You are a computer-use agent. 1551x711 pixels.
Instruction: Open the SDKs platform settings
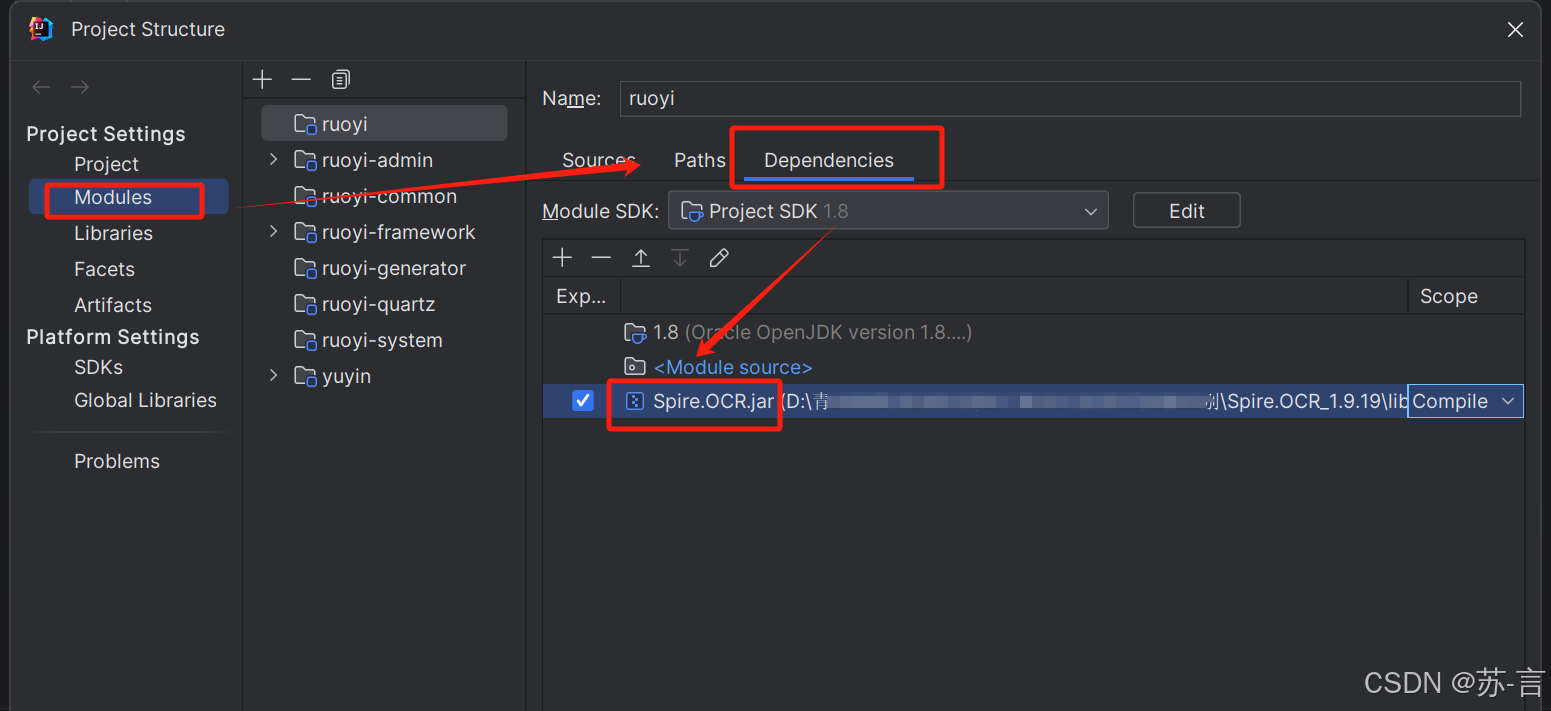(x=98, y=367)
